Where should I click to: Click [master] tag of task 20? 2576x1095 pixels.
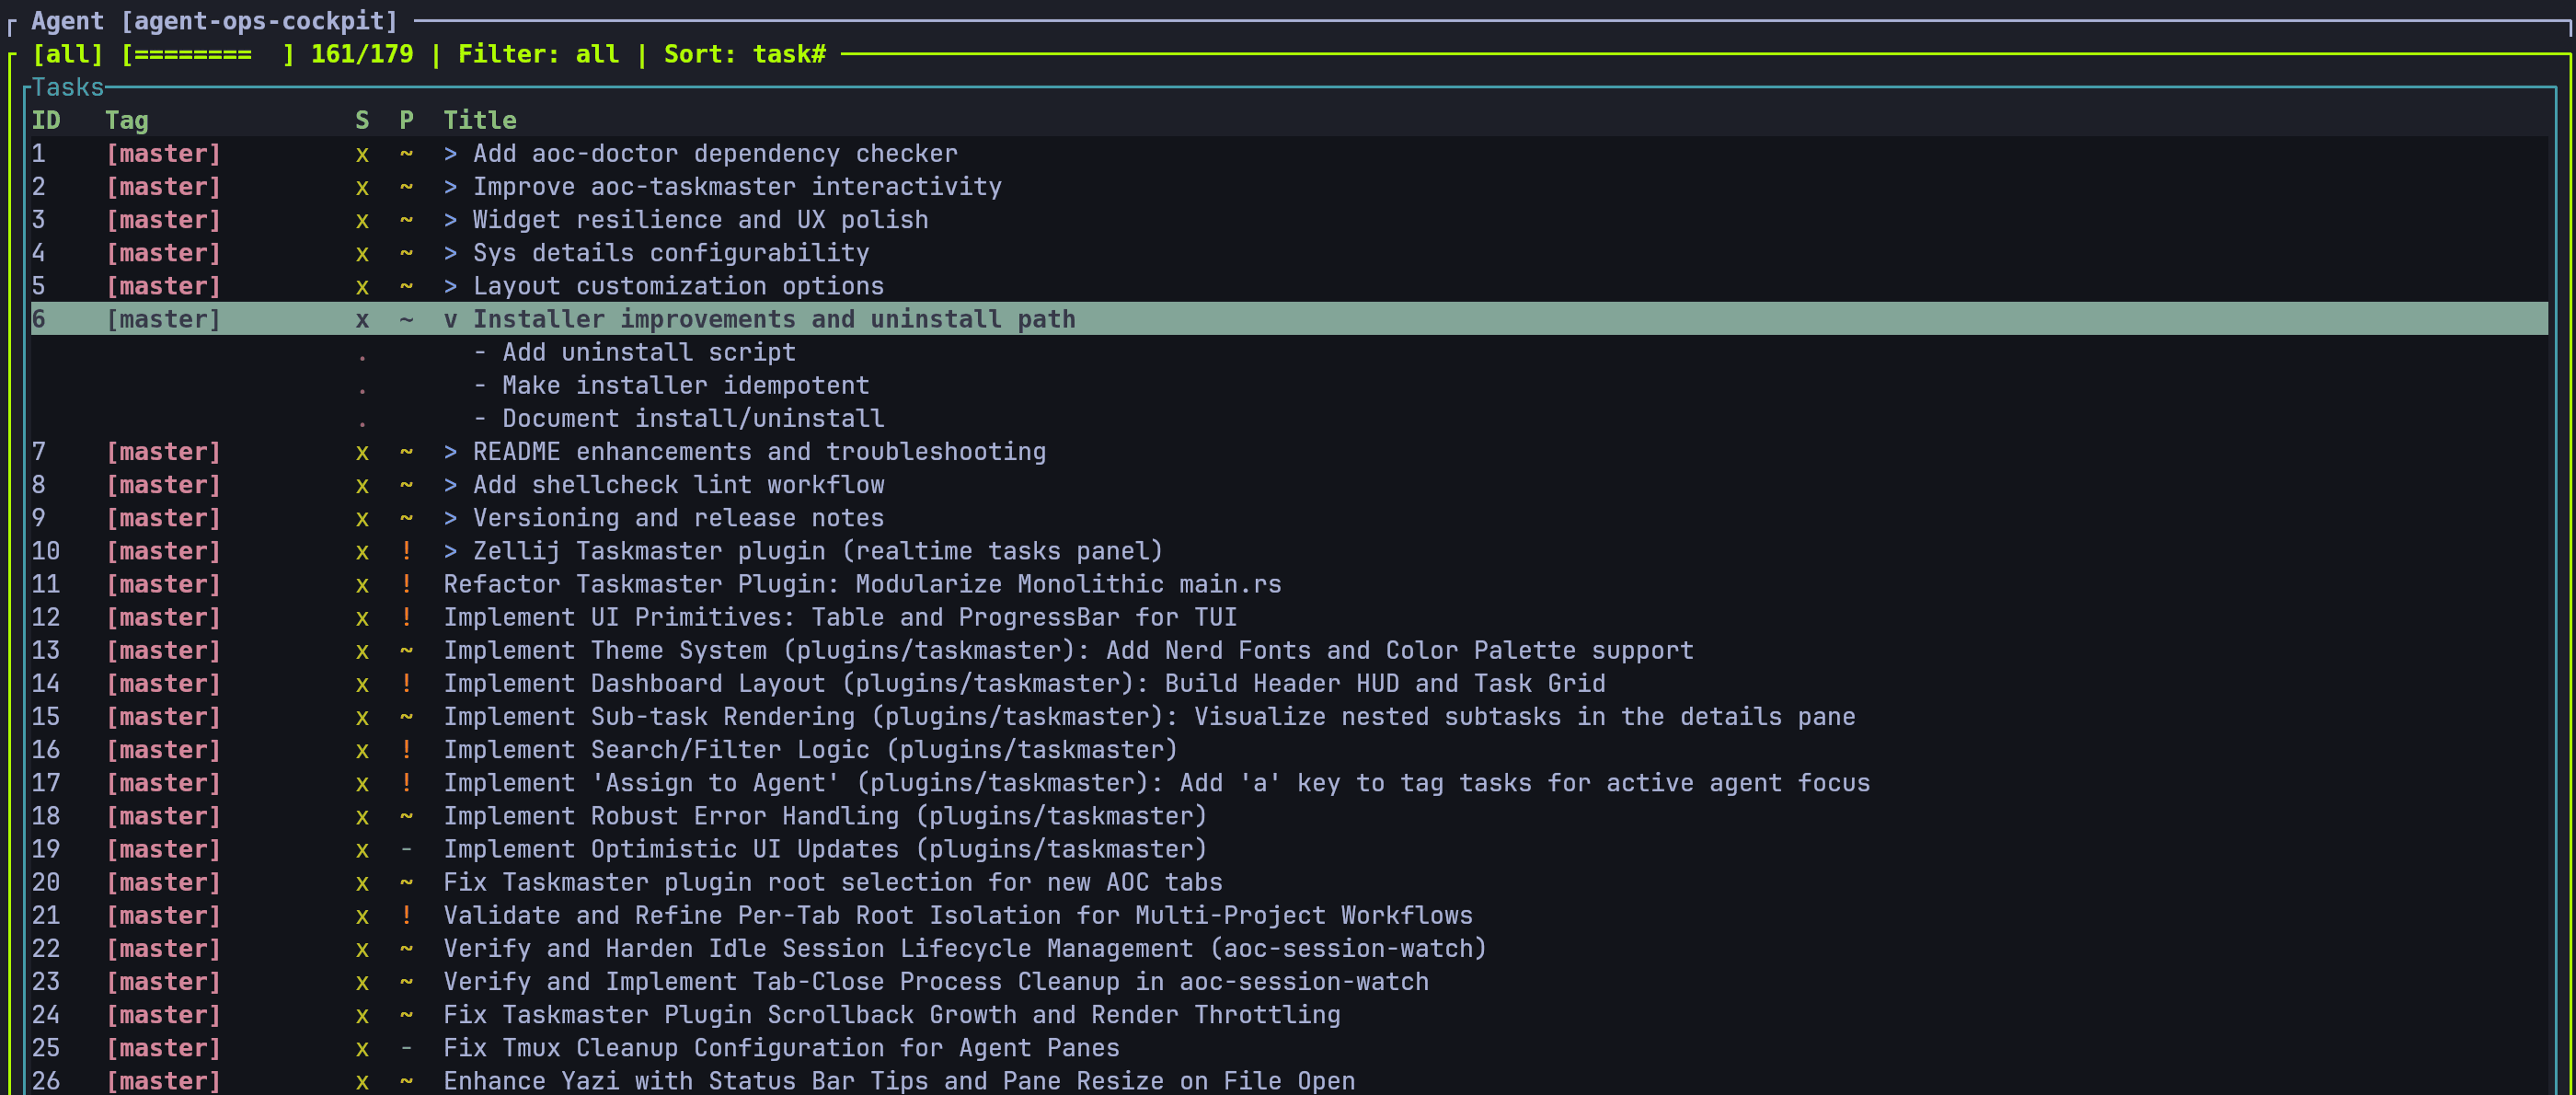[164, 882]
